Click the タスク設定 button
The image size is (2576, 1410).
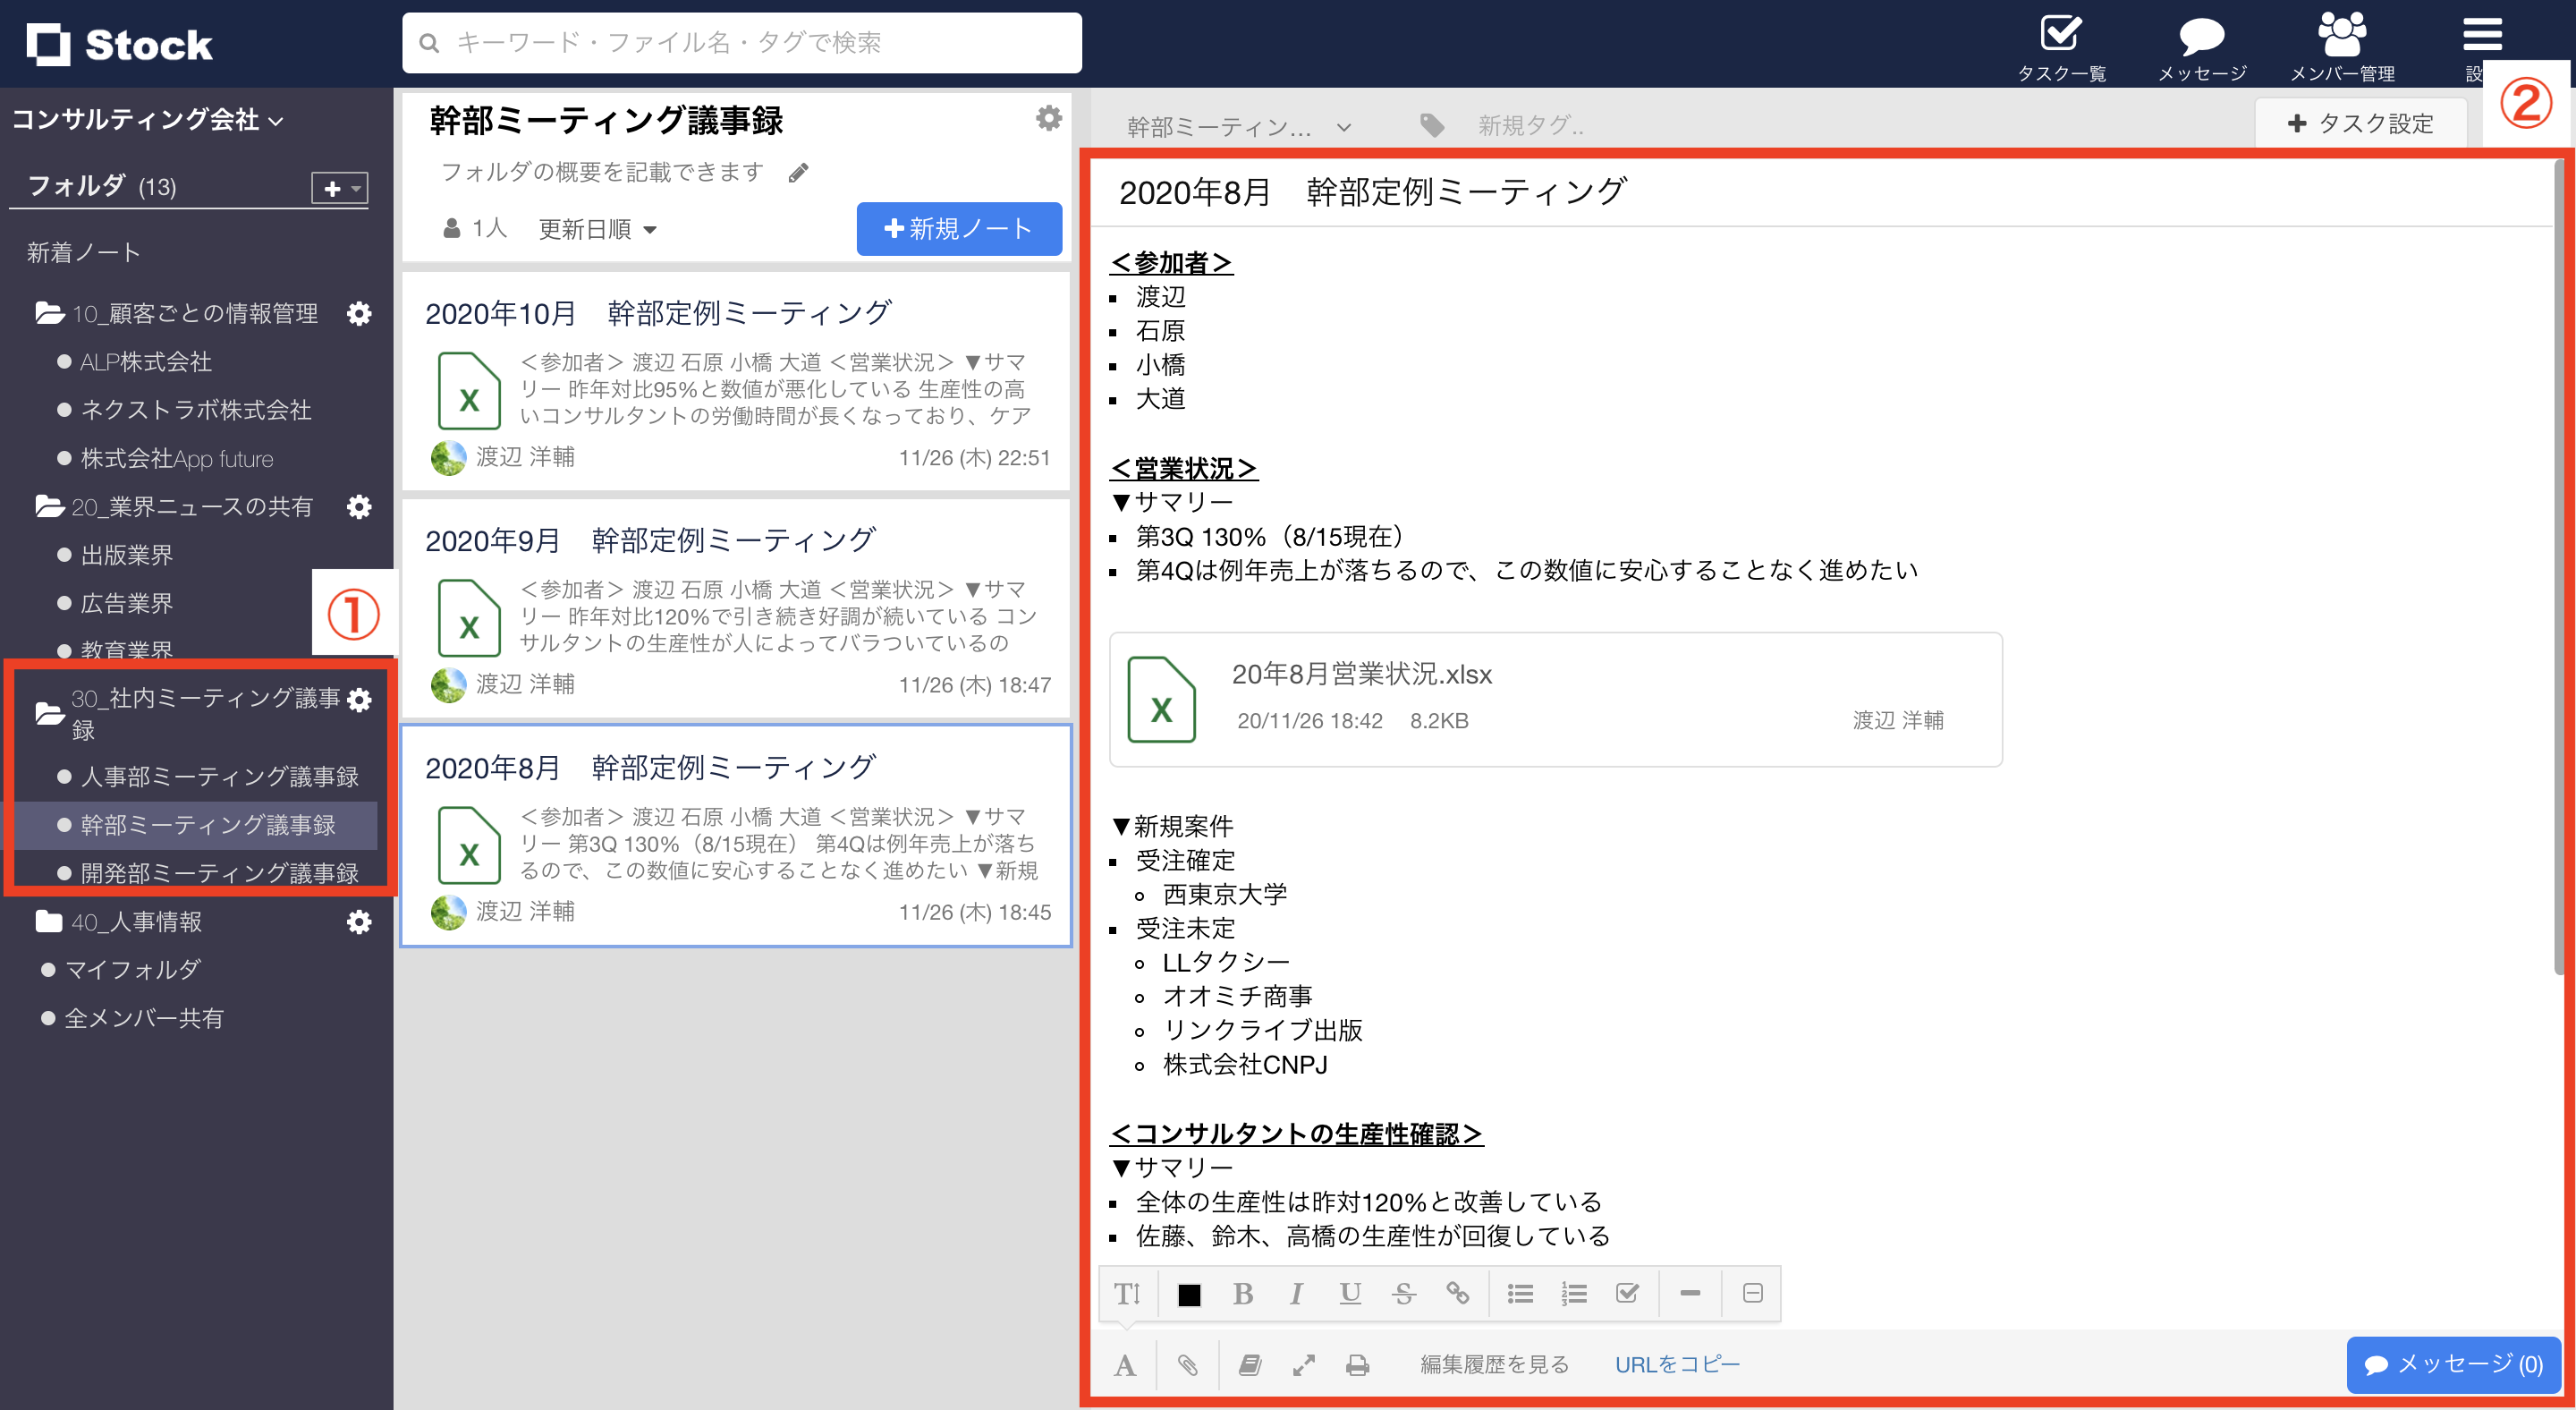point(2360,123)
